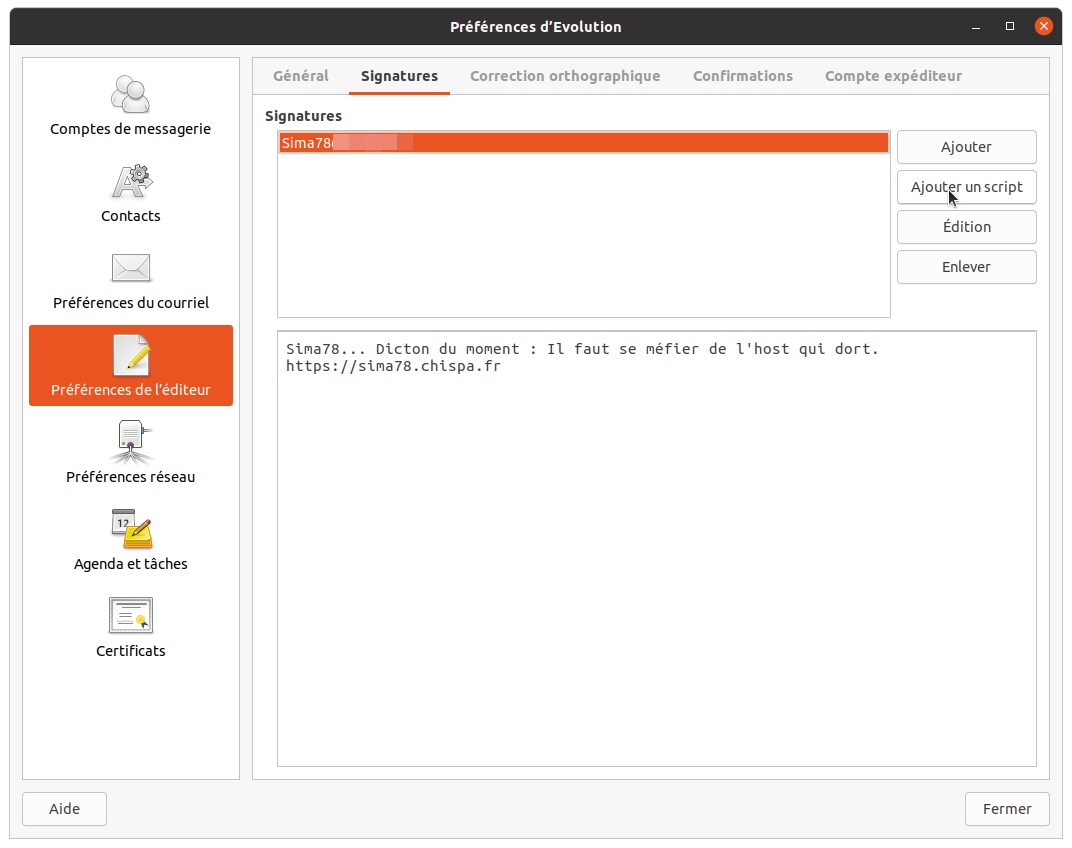Screen dimensions: 1072x848
Task: Select the Certificats icon
Action: (x=130, y=616)
